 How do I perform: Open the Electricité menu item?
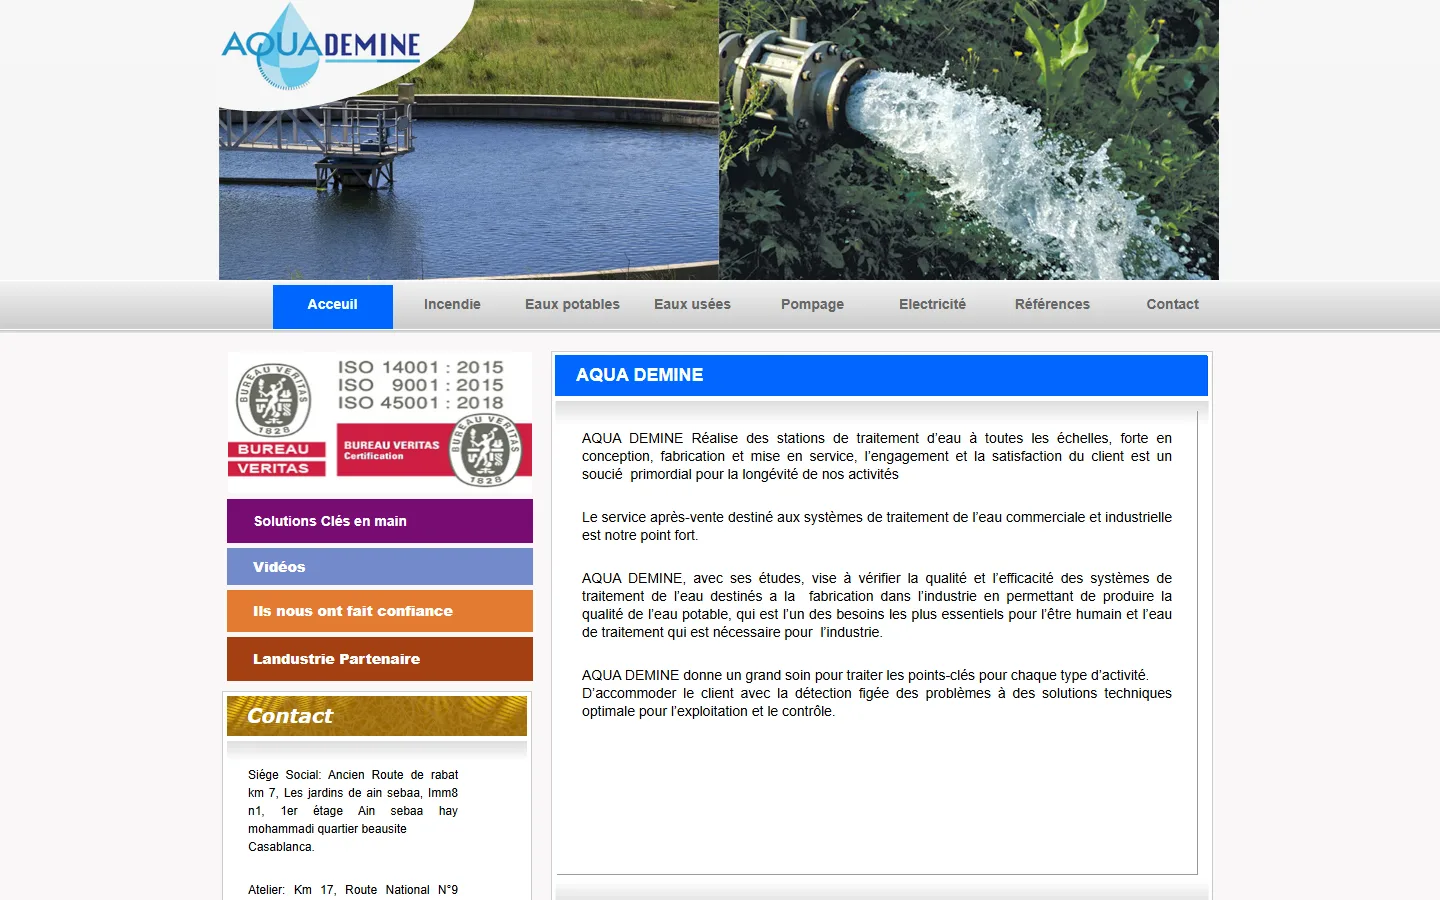[x=932, y=305]
